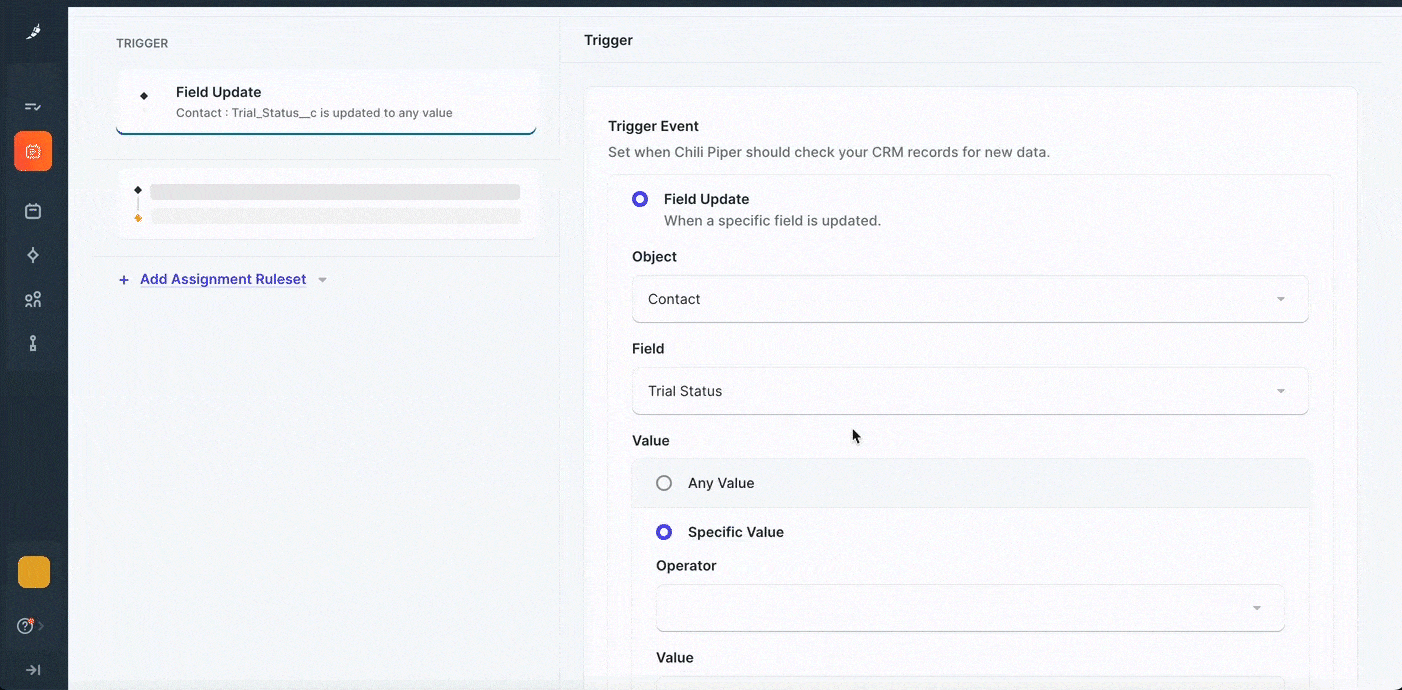The height and width of the screenshot is (690, 1402).
Task: Select the Field Update trigger card
Action: point(326,102)
